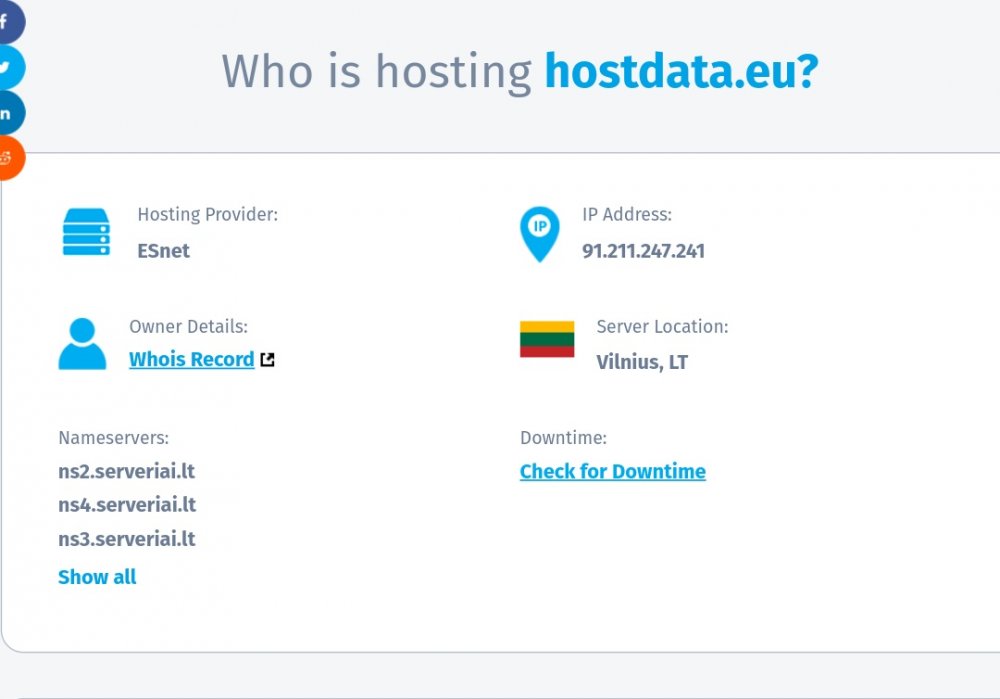This screenshot has height=699, width=1000.
Task: Click the owner details person icon
Action: 82,345
